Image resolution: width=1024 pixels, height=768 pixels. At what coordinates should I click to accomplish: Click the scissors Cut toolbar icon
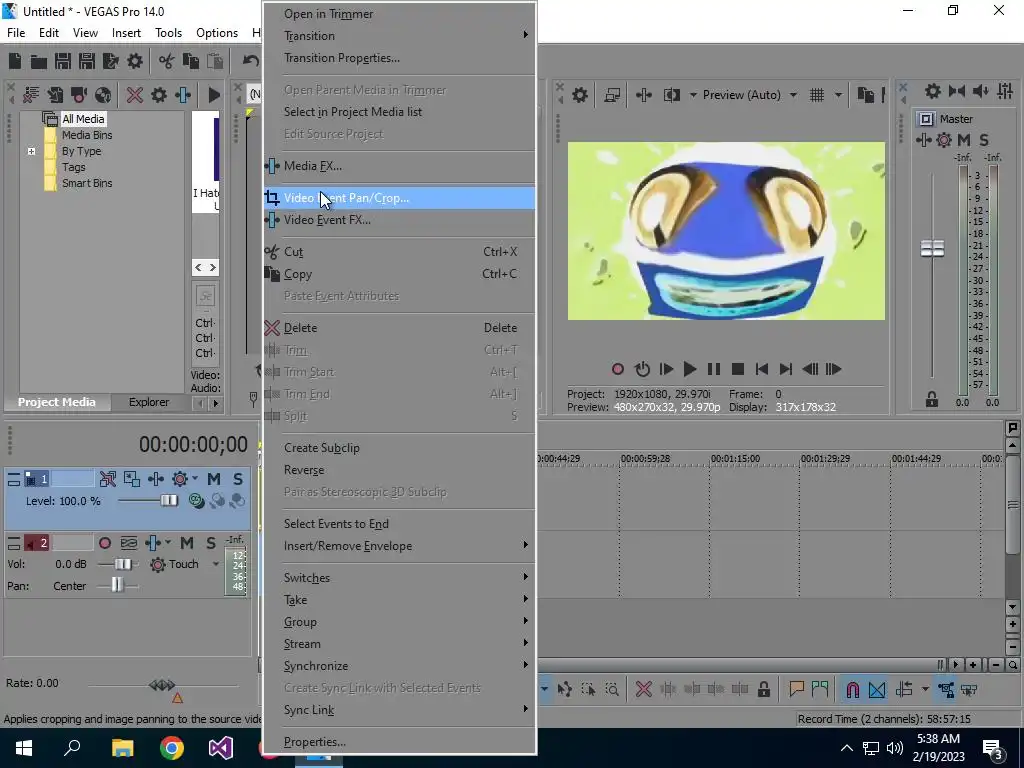click(x=167, y=61)
